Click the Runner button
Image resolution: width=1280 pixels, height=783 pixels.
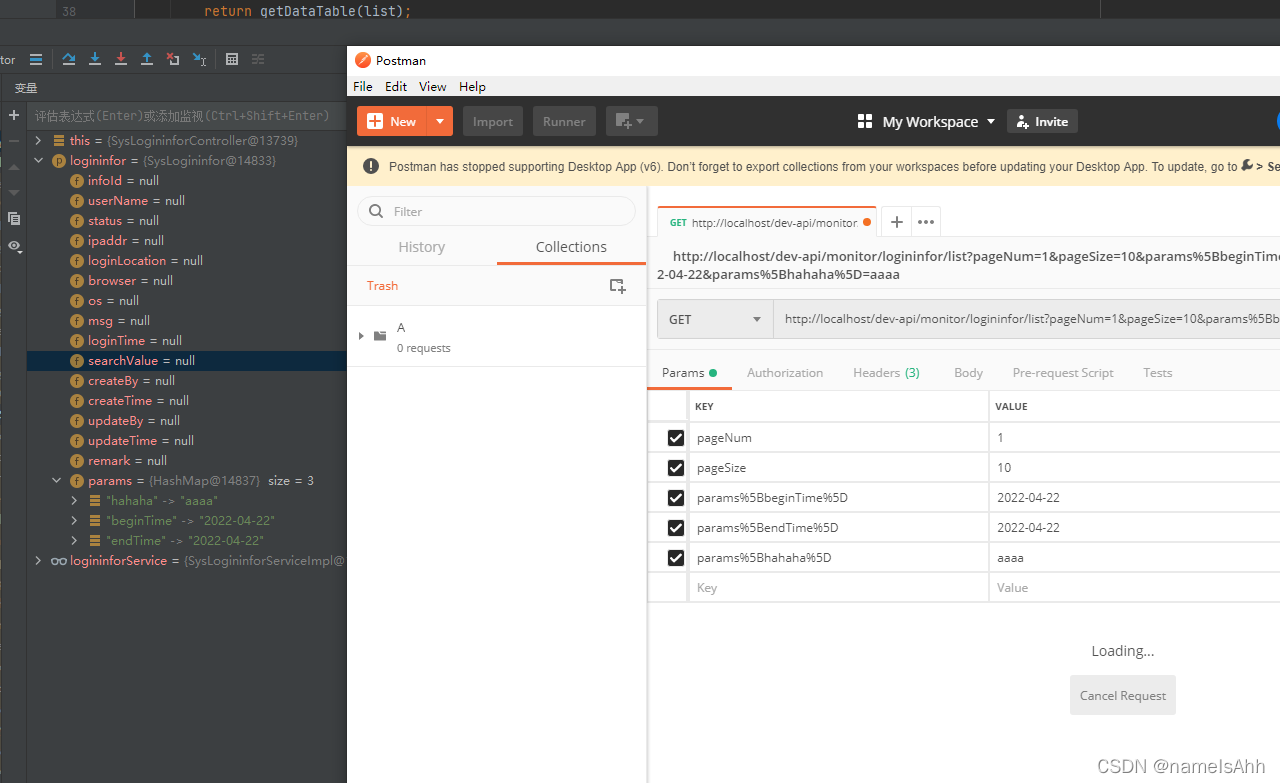(x=564, y=122)
